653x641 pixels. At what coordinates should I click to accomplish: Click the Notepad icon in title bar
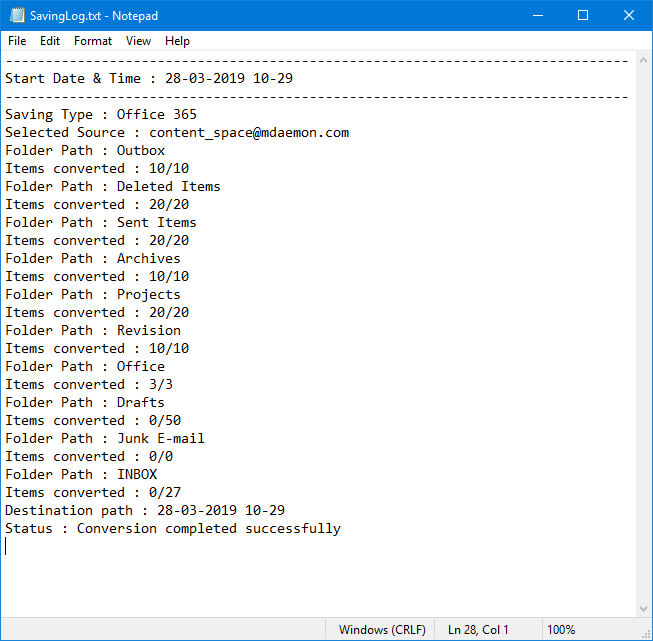(17, 15)
